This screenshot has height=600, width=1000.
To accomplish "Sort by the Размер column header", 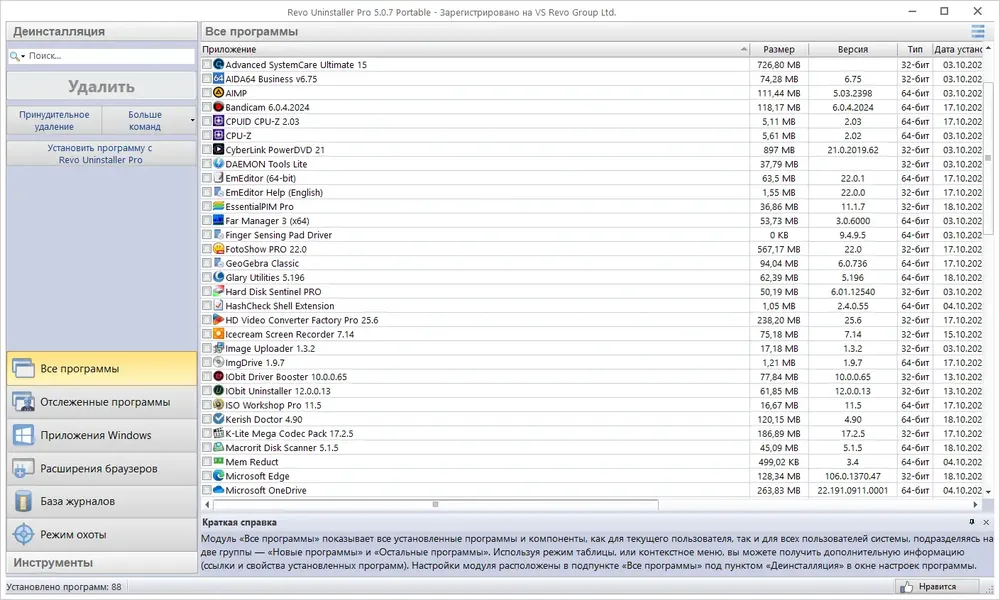I will click(779, 49).
